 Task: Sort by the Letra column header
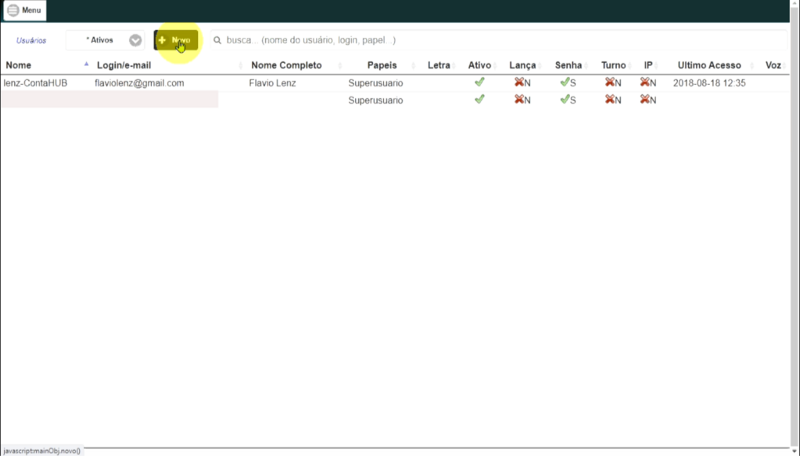coord(439,65)
